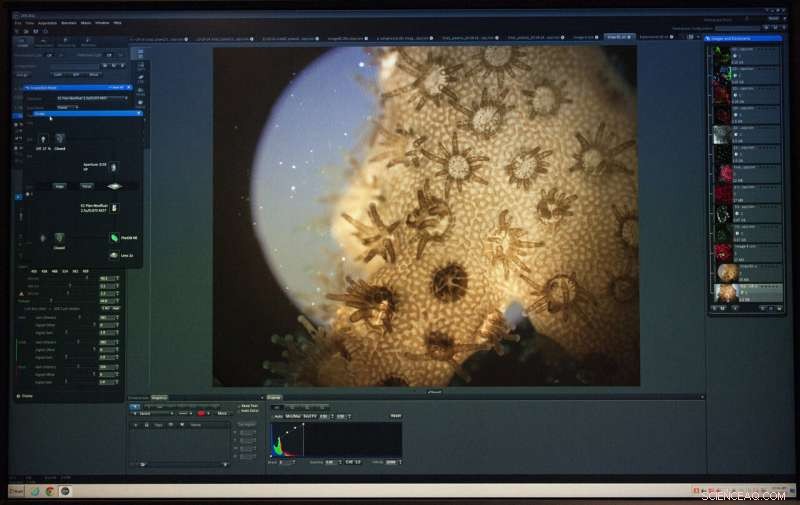
Task: Open the Window menu in the menu bar
Action: click(102, 22)
